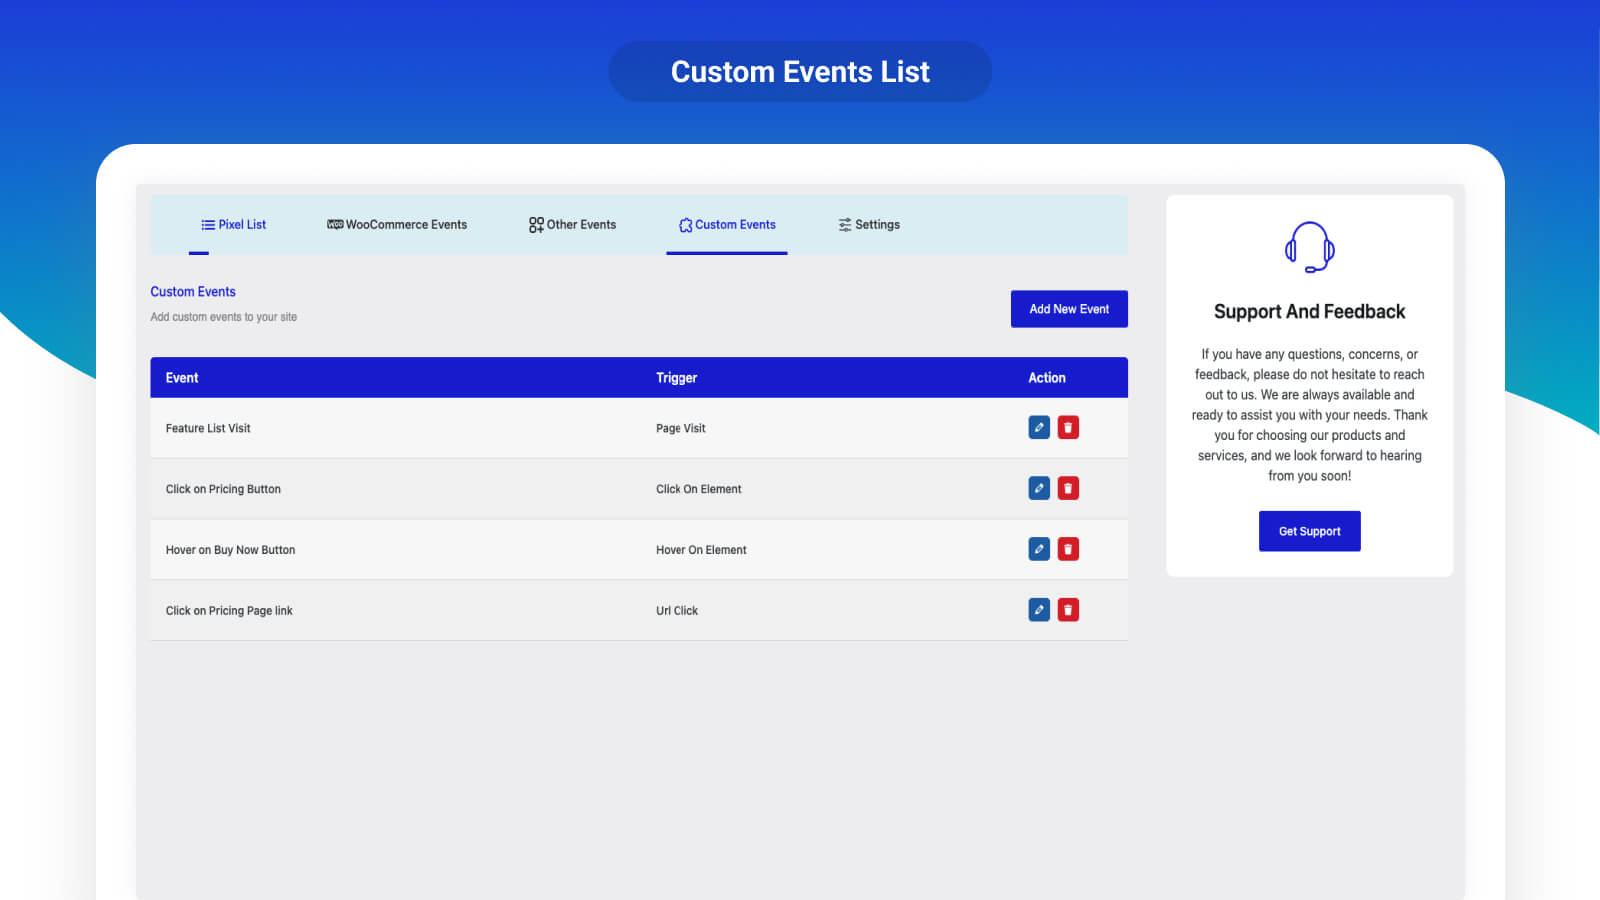
Task: Delete the Hover on Buy Now Button event
Action: 1068,550
